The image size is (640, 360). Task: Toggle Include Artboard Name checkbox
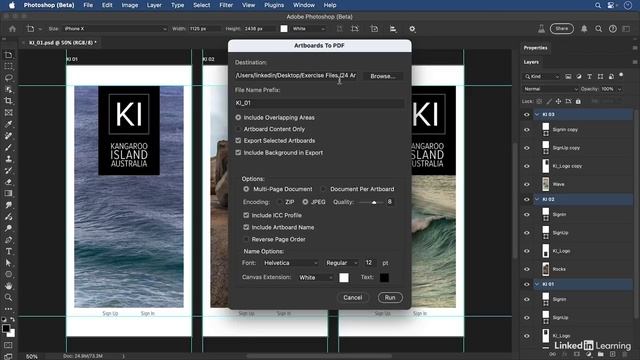pyautogui.click(x=246, y=227)
